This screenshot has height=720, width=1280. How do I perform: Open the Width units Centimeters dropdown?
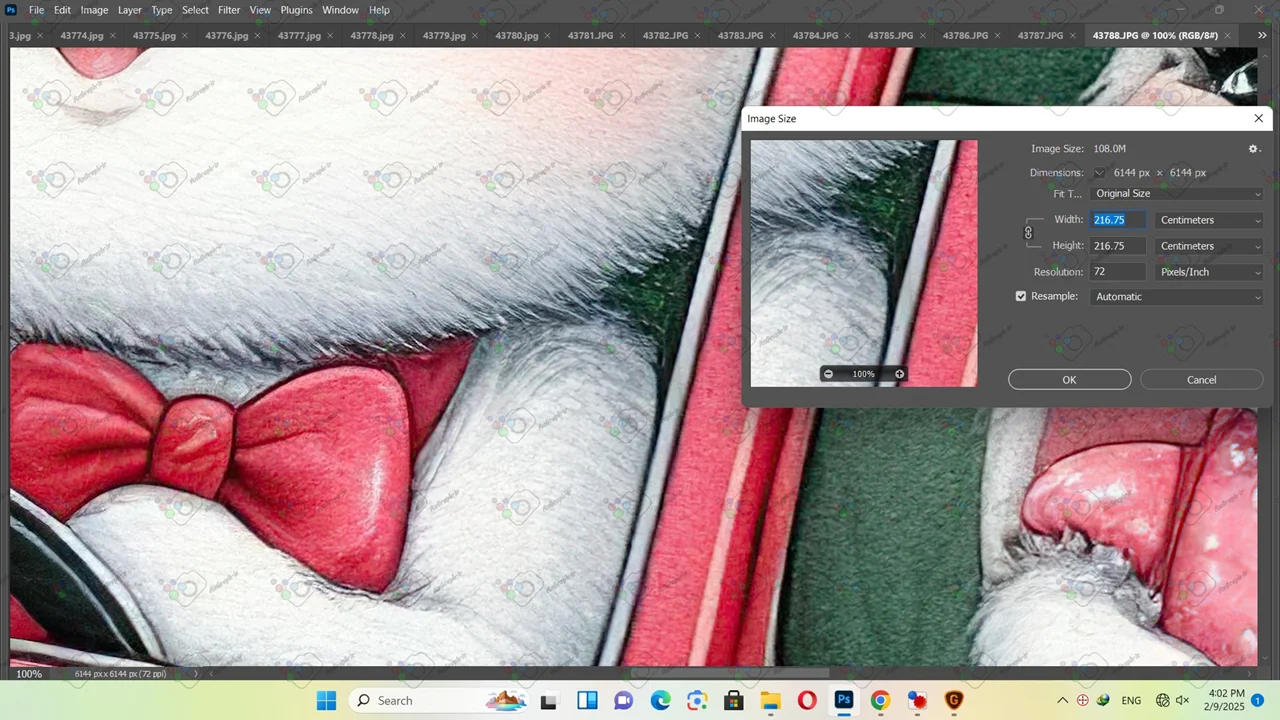coord(1209,220)
